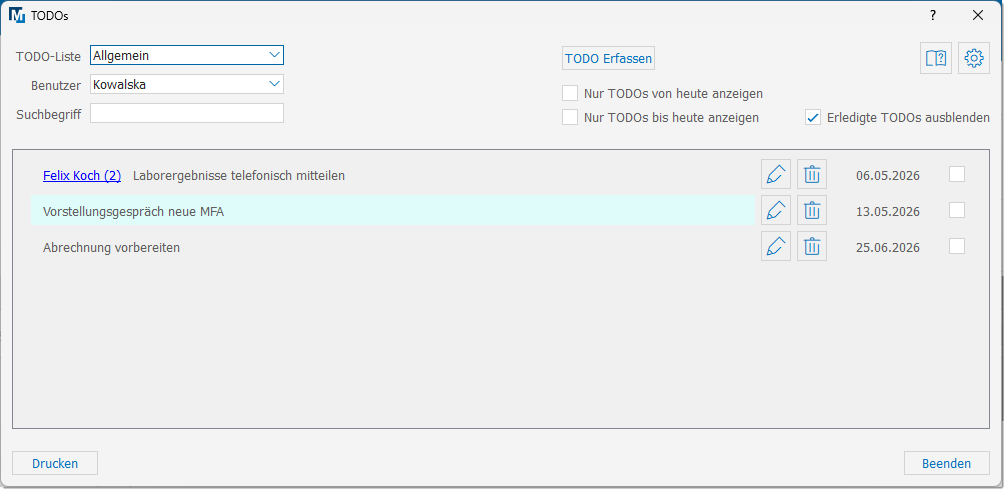Mark Abrechnung vorbereiten TODO as done
1007x493 pixels.
(x=957, y=246)
